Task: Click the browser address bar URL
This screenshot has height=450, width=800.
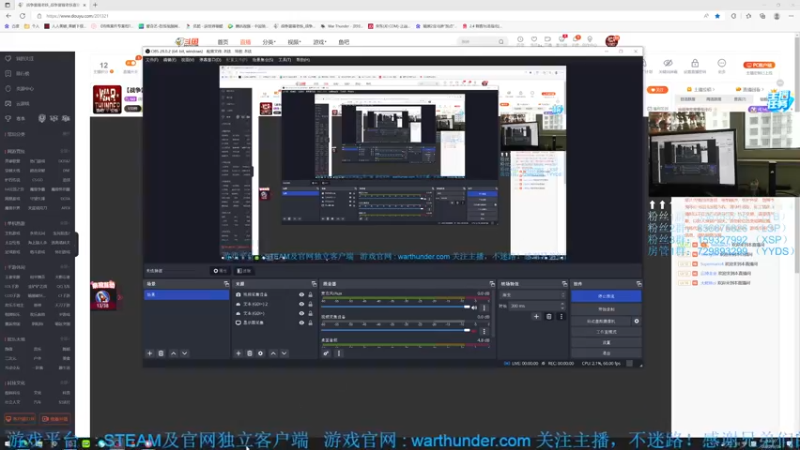Action: coord(78,16)
